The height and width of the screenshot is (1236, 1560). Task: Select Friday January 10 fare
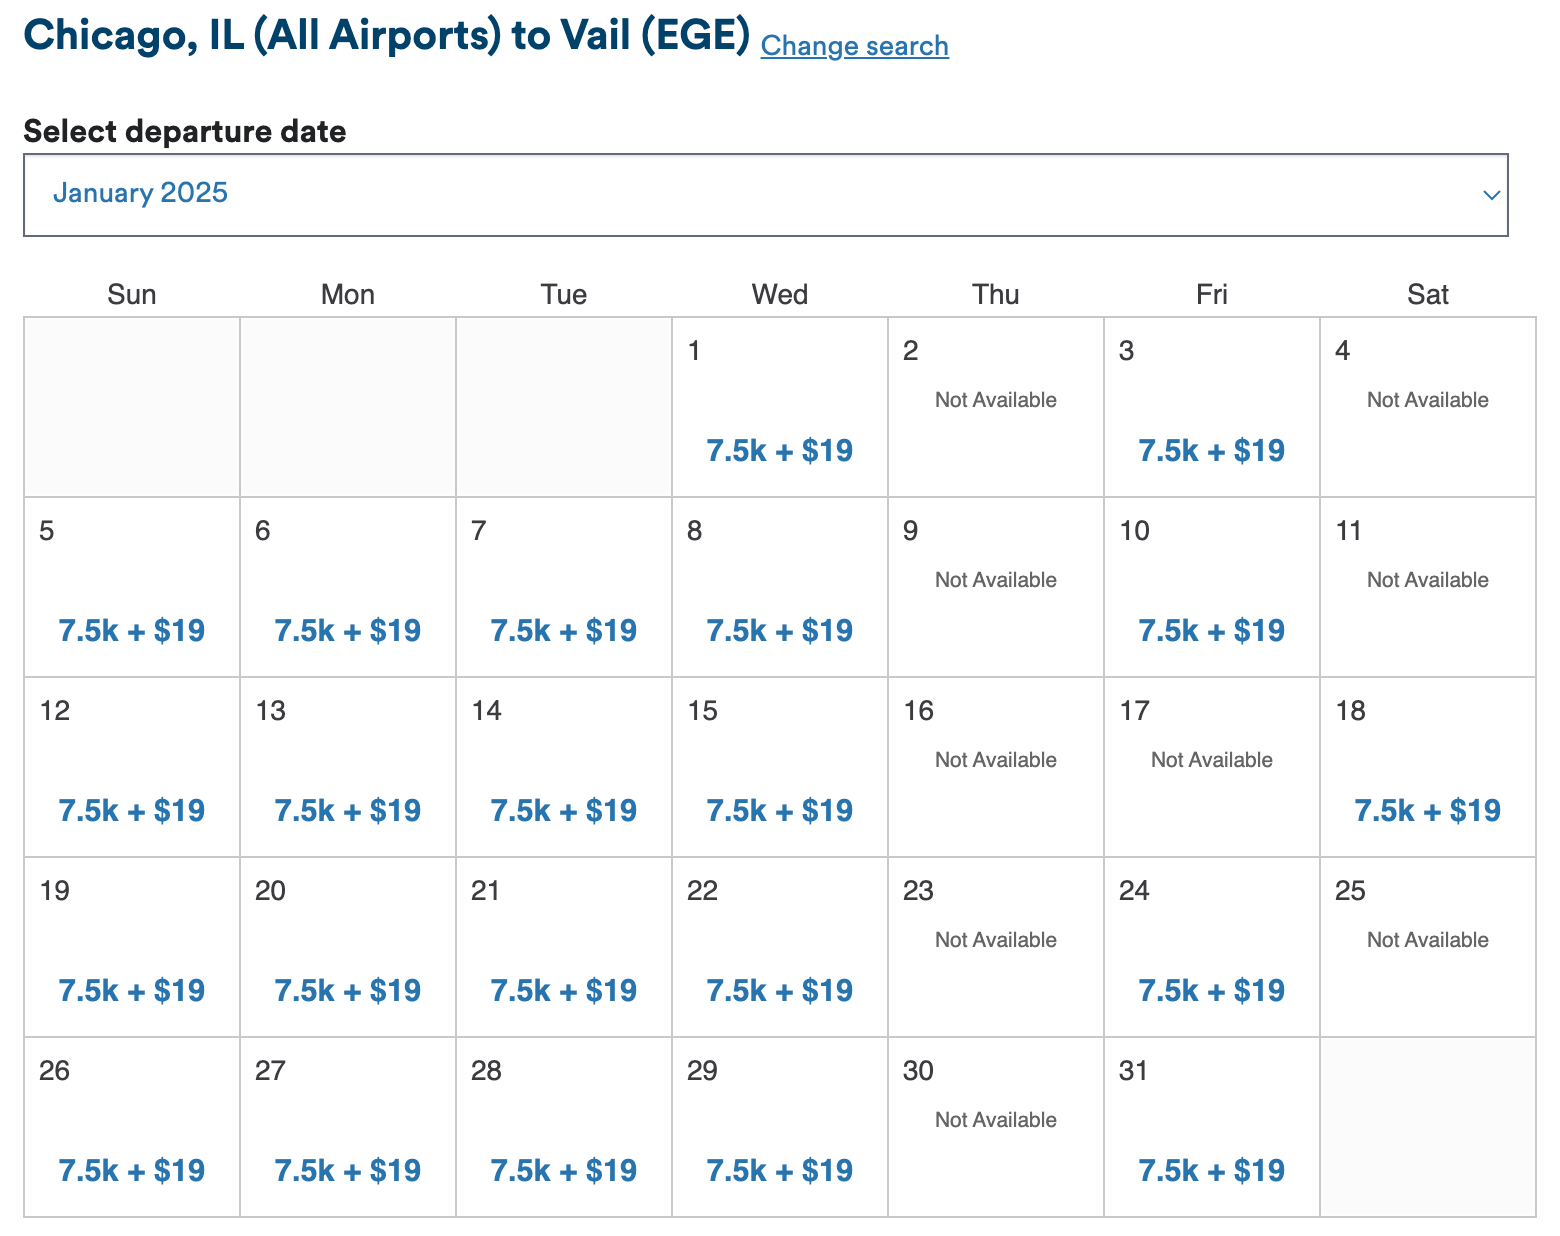tap(1211, 631)
